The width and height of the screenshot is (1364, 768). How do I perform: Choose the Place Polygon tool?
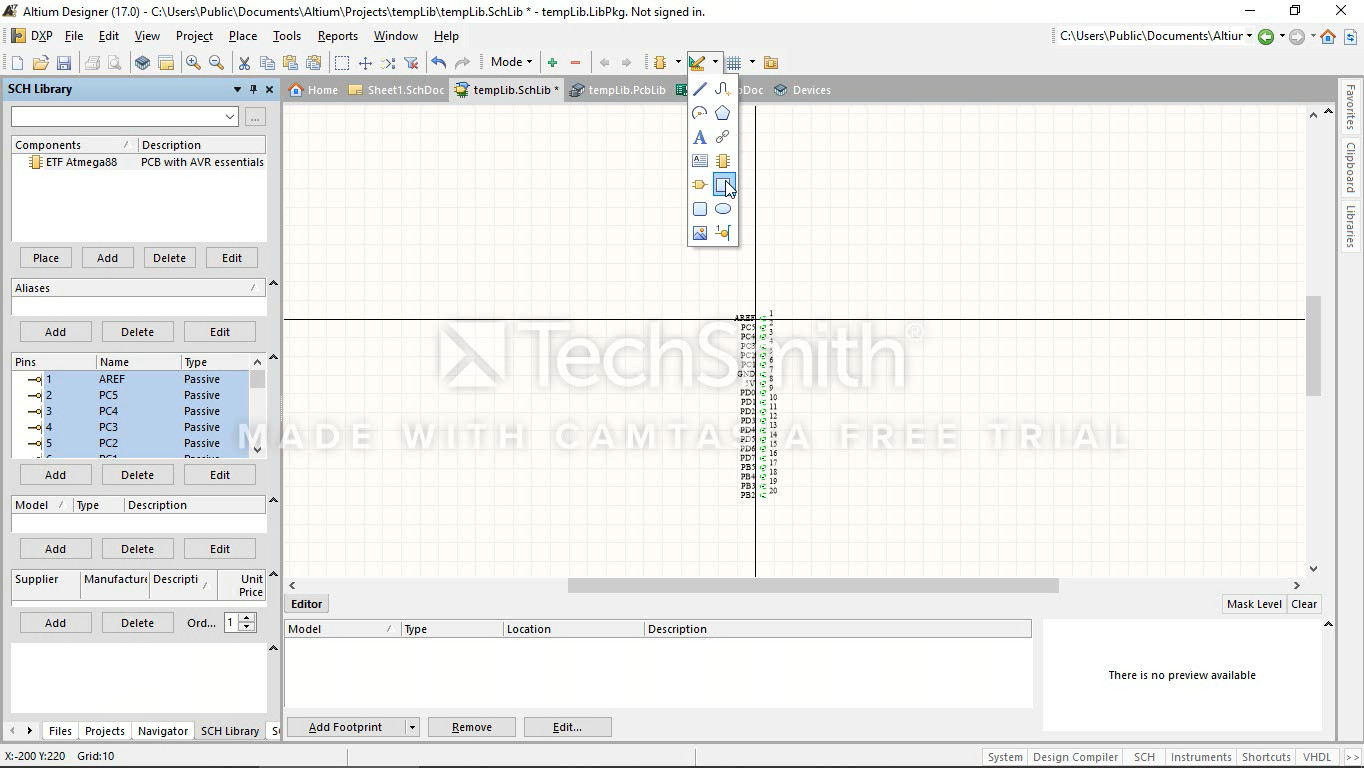click(x=723, y=113)
